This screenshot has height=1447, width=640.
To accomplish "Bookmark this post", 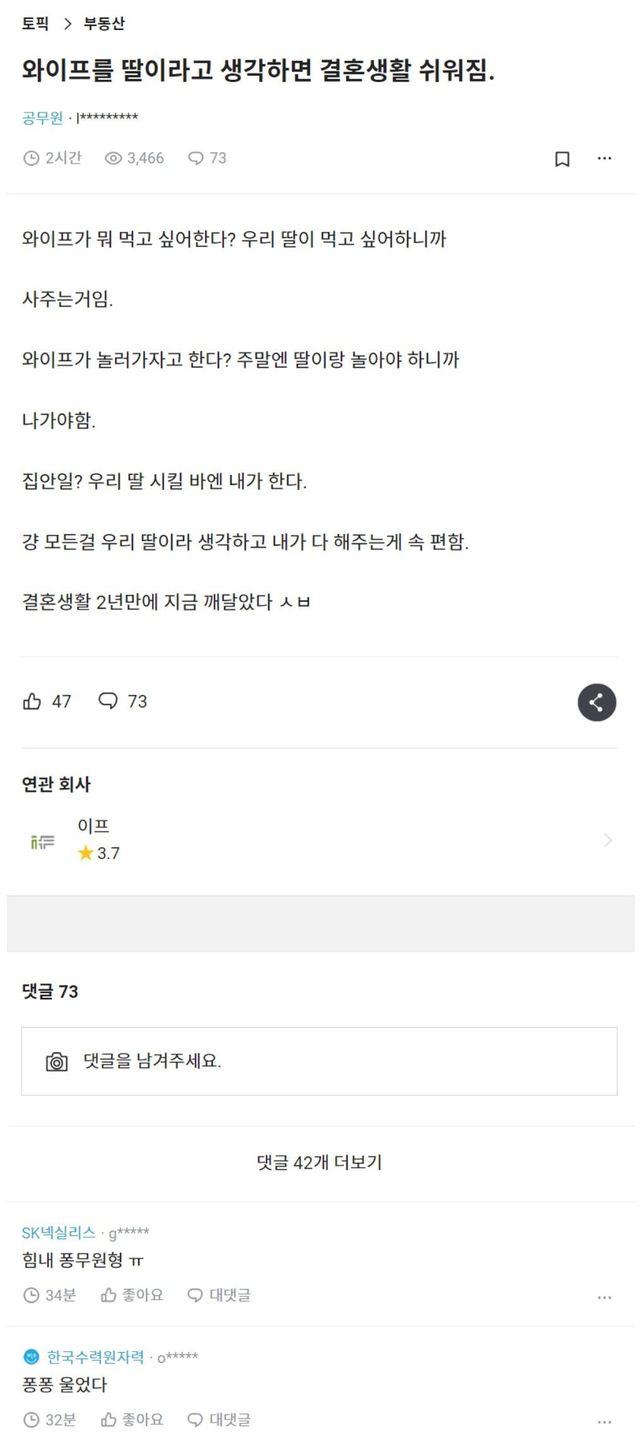I will click(x=562, y=159).
